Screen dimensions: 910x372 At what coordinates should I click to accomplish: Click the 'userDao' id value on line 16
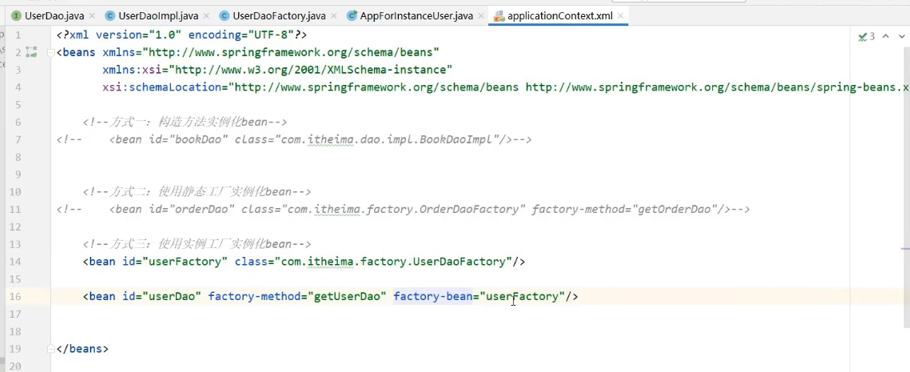tap(172, 297)
